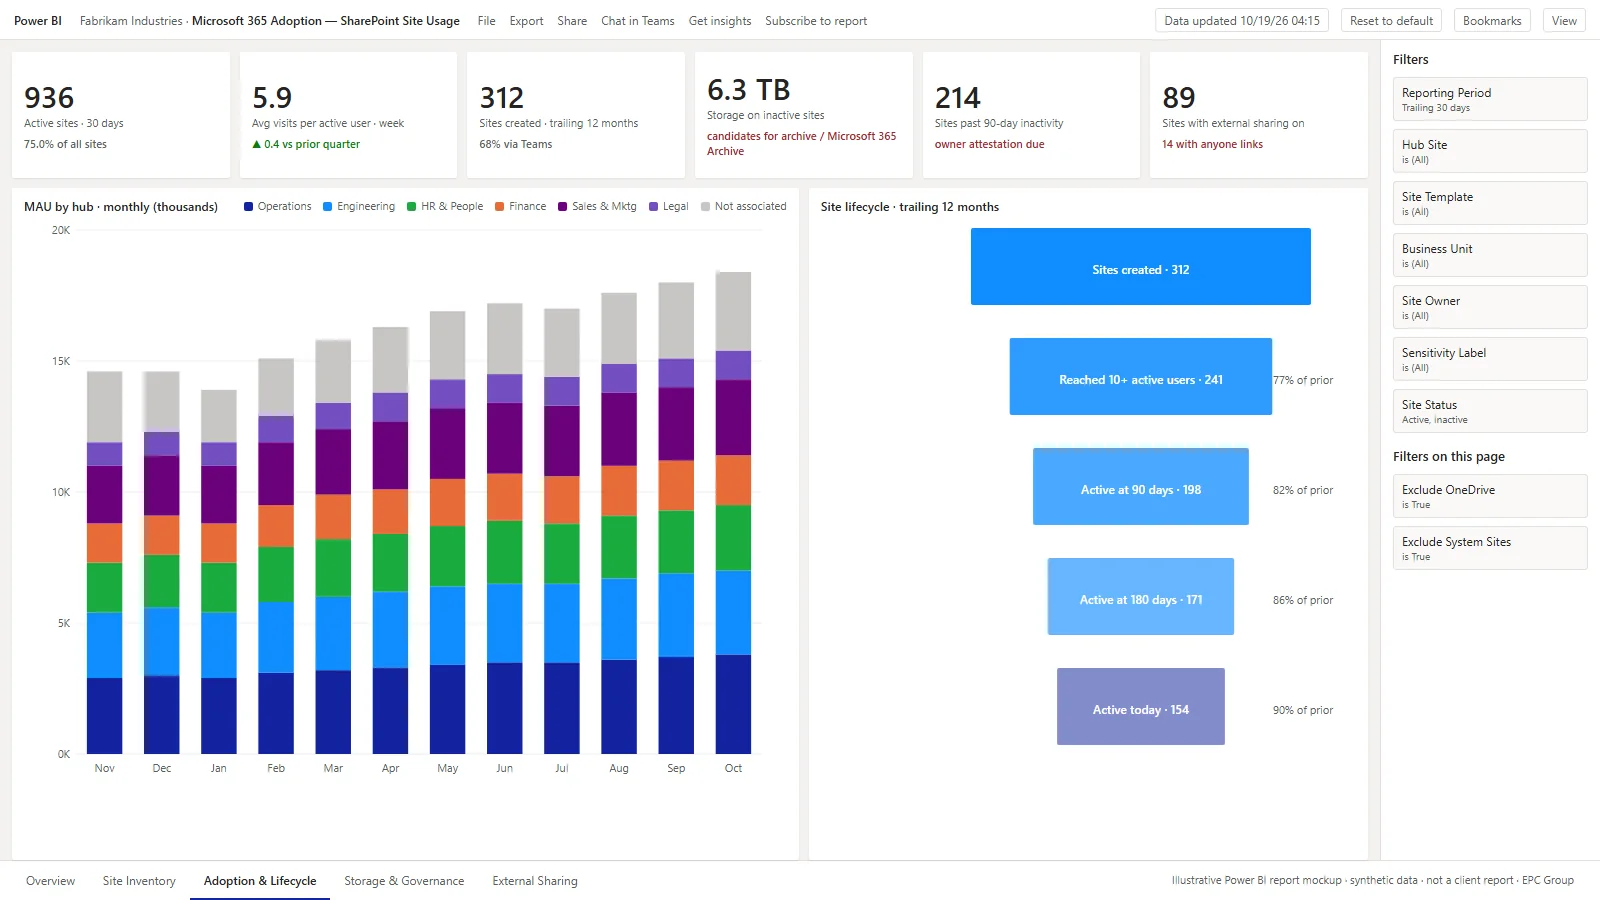Viewport: 1600px width, 900px height.
Task: Expand the Exclude OneDrive page filter
Action: 1490,496
